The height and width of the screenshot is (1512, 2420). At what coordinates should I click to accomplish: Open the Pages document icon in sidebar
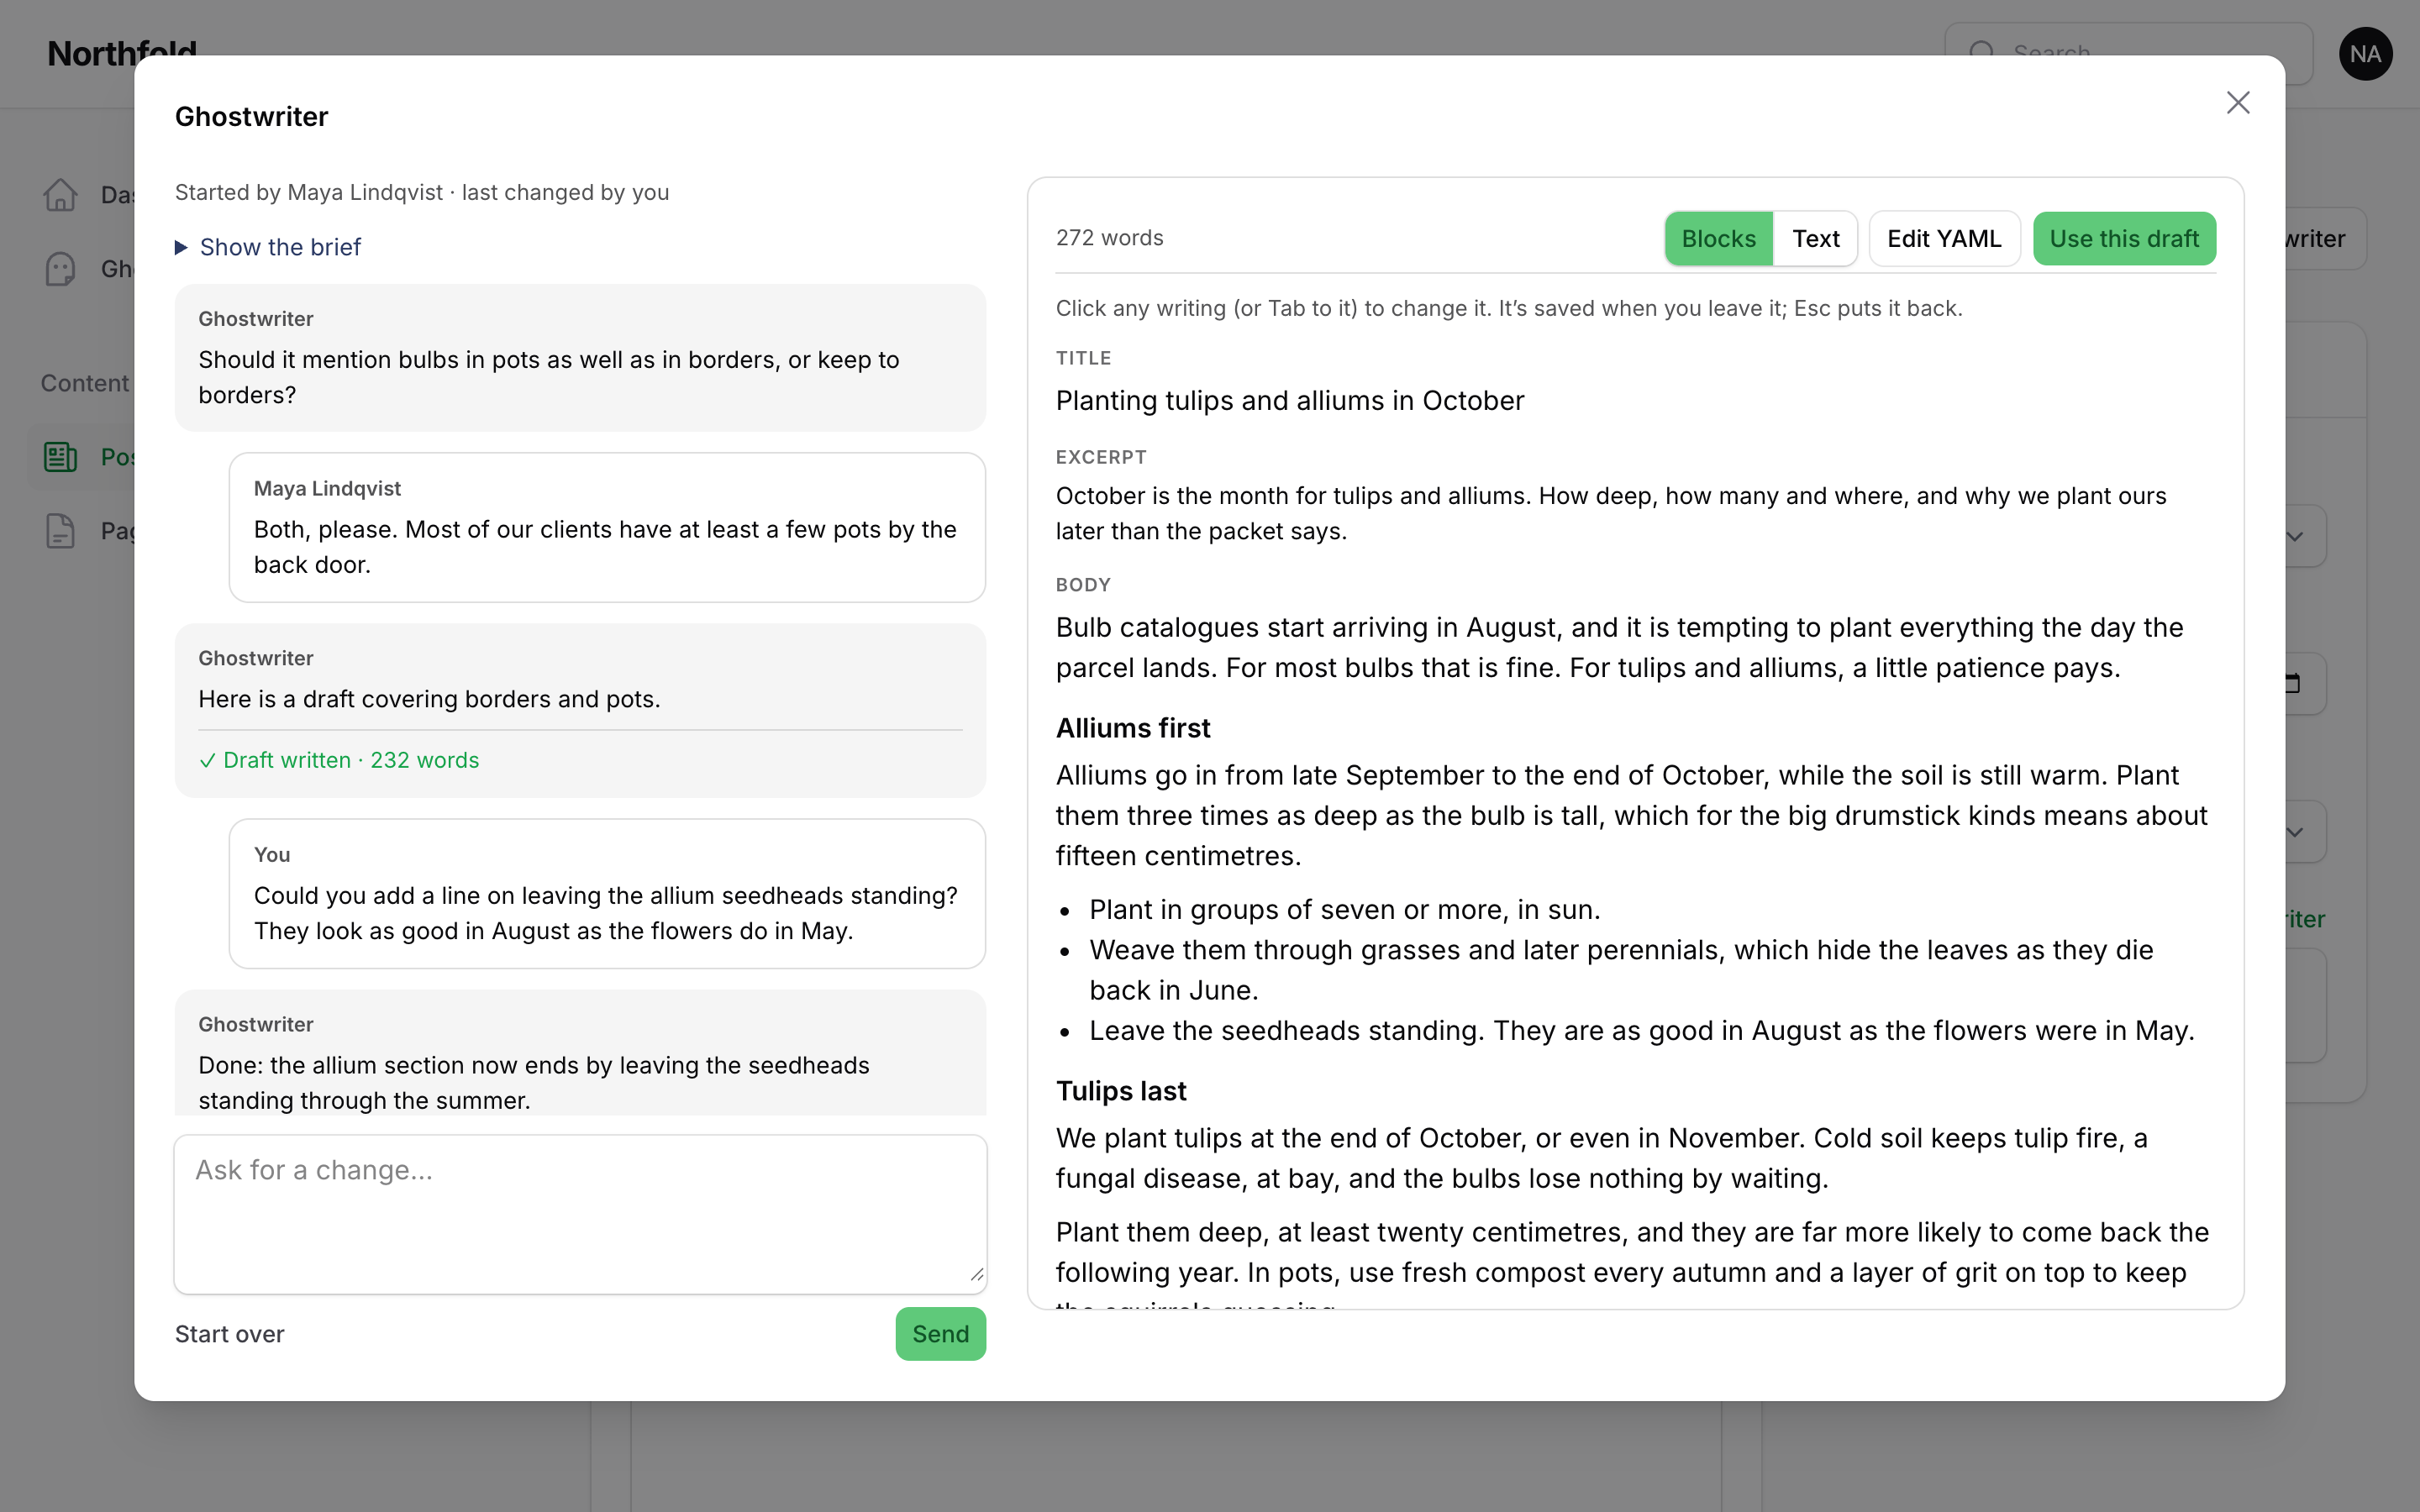[x=60, y=531]
